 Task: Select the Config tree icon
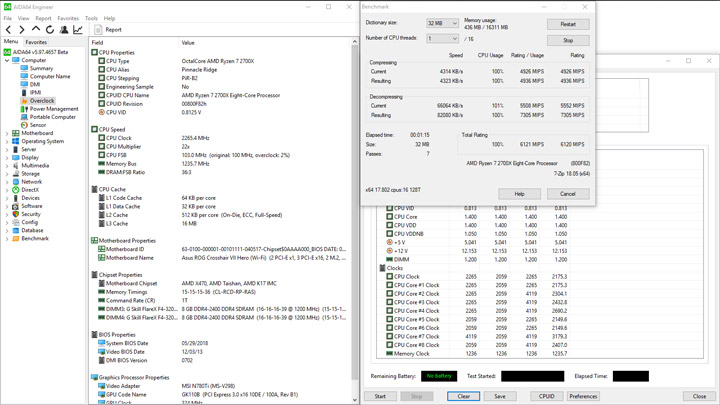pyautogui.click(x=16, y=222)
